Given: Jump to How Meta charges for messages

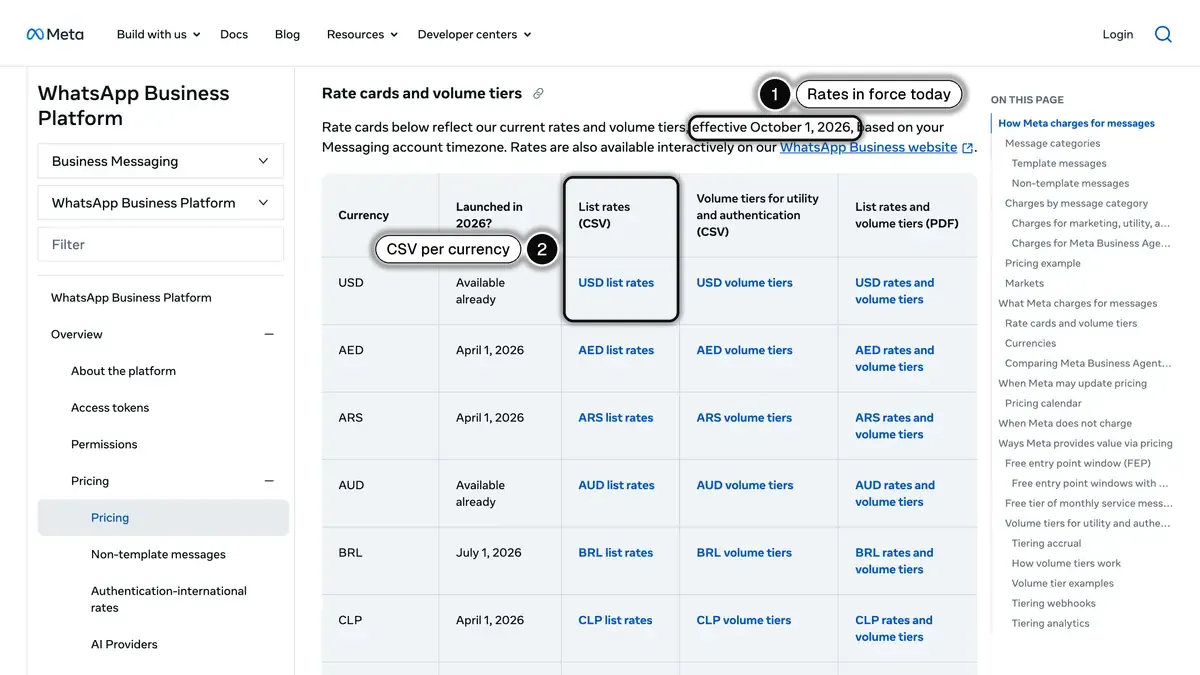Looking at the screenshot, I should (x=1076, y=124).
